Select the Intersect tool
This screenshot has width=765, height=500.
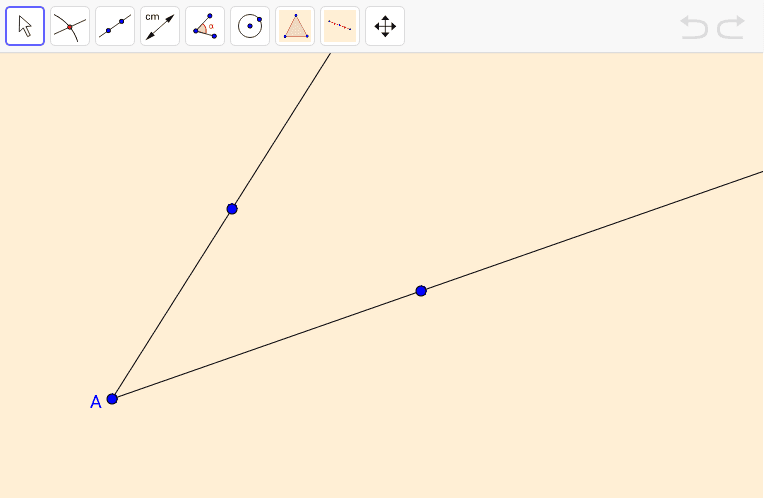(x=70, y=26)
